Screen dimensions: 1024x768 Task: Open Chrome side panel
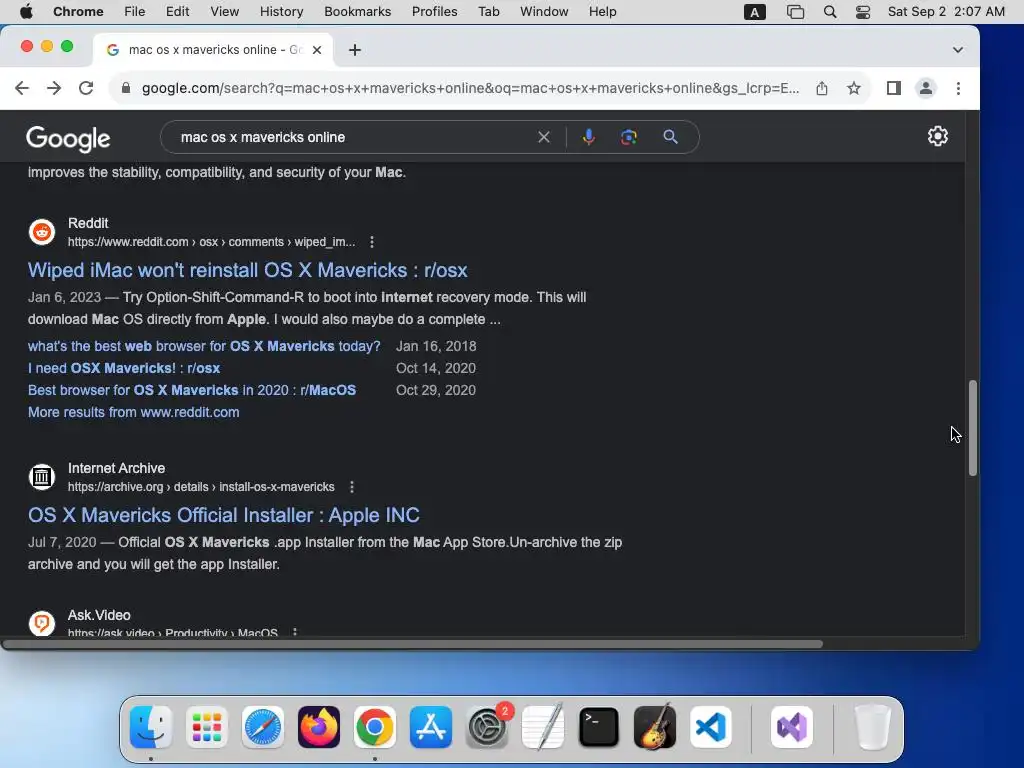coord(893,88)
